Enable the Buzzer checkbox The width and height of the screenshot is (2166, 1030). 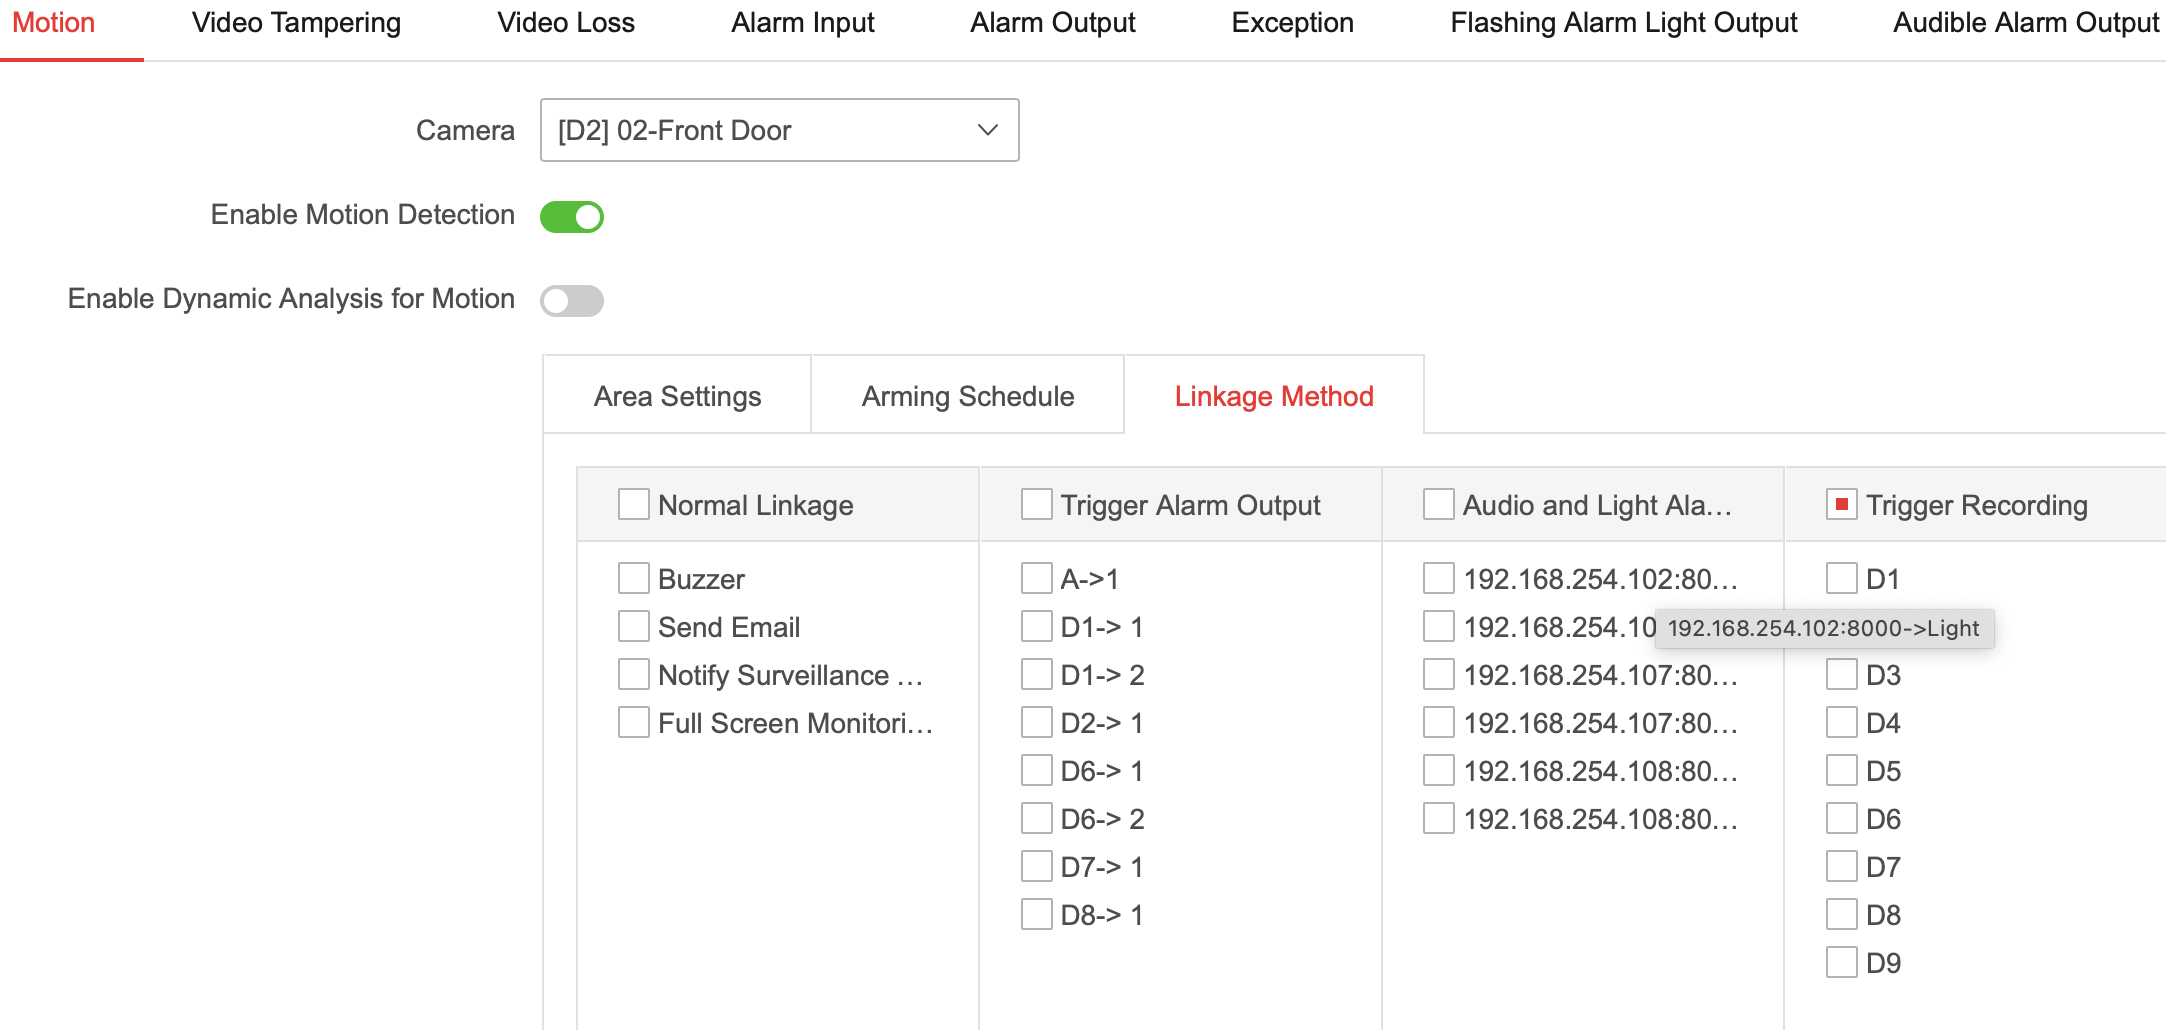tap(634, 578)
